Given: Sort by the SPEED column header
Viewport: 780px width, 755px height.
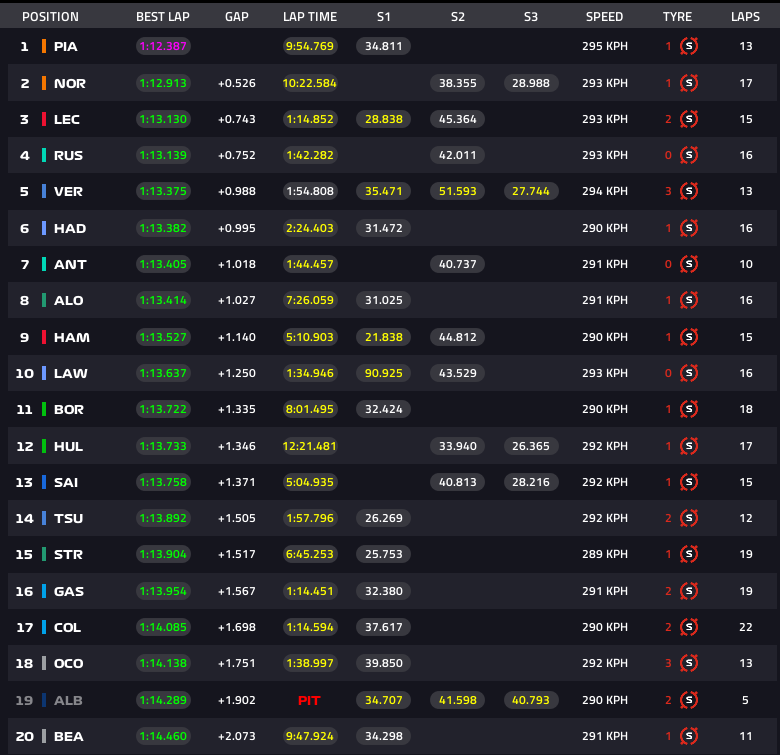Looking at the screenshot, I should (x=604, y=17).
